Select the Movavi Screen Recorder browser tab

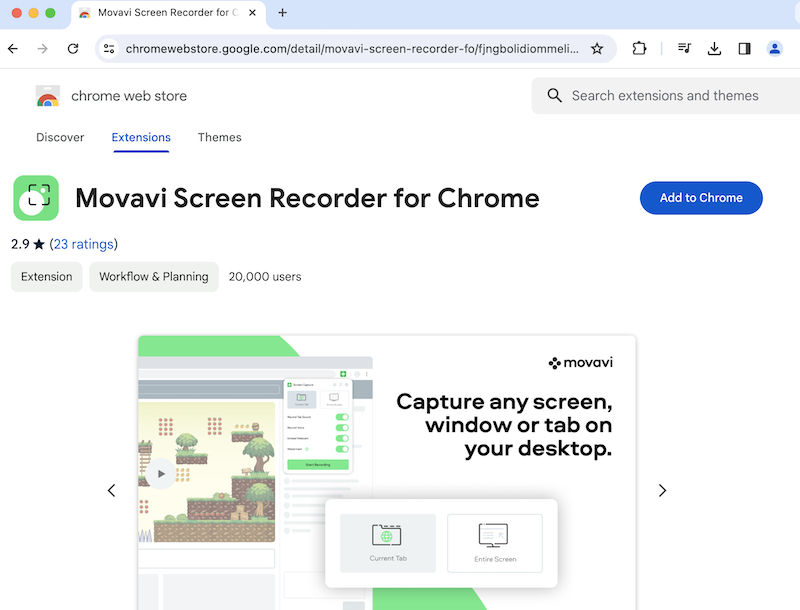coord(168,14)
